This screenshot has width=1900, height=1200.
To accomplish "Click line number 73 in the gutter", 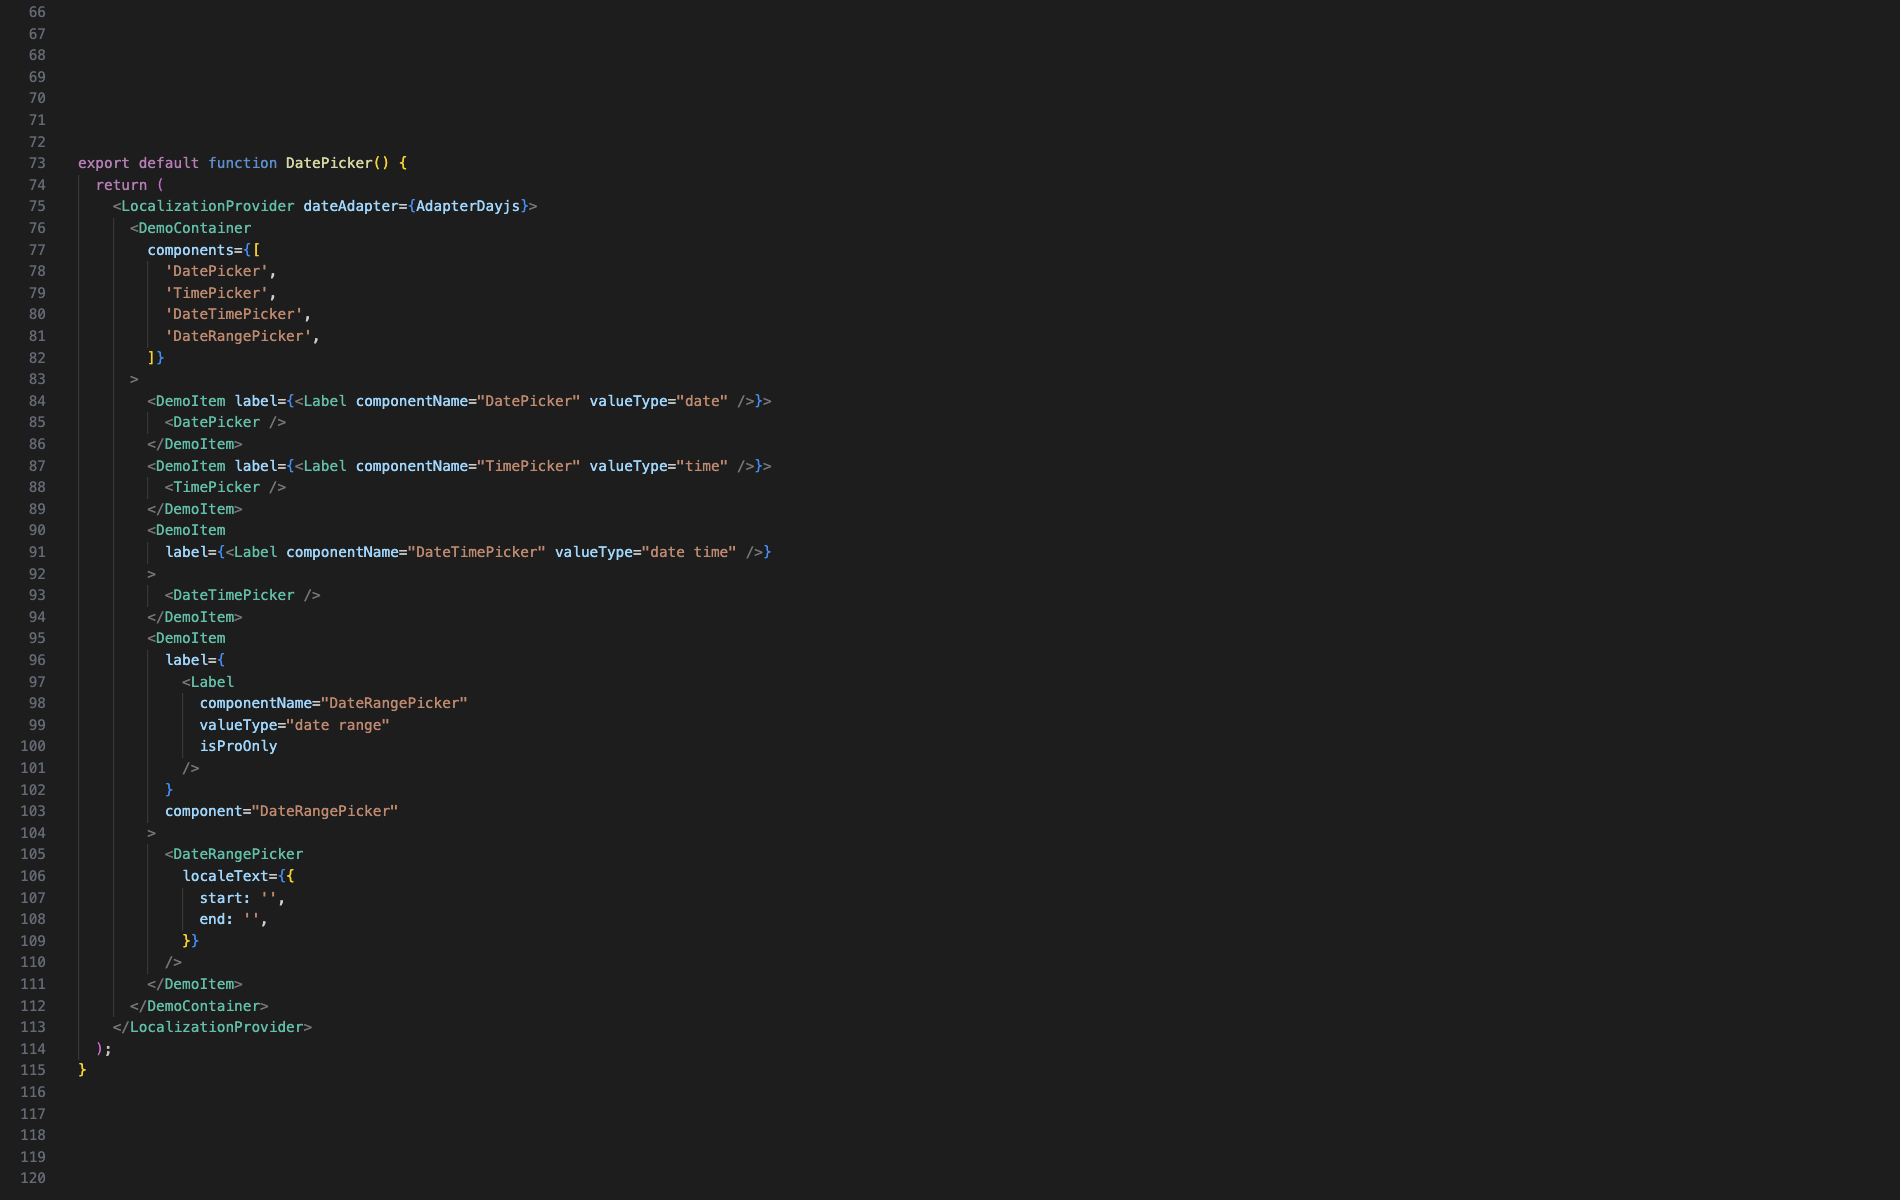I will click(x=37, y=163).
